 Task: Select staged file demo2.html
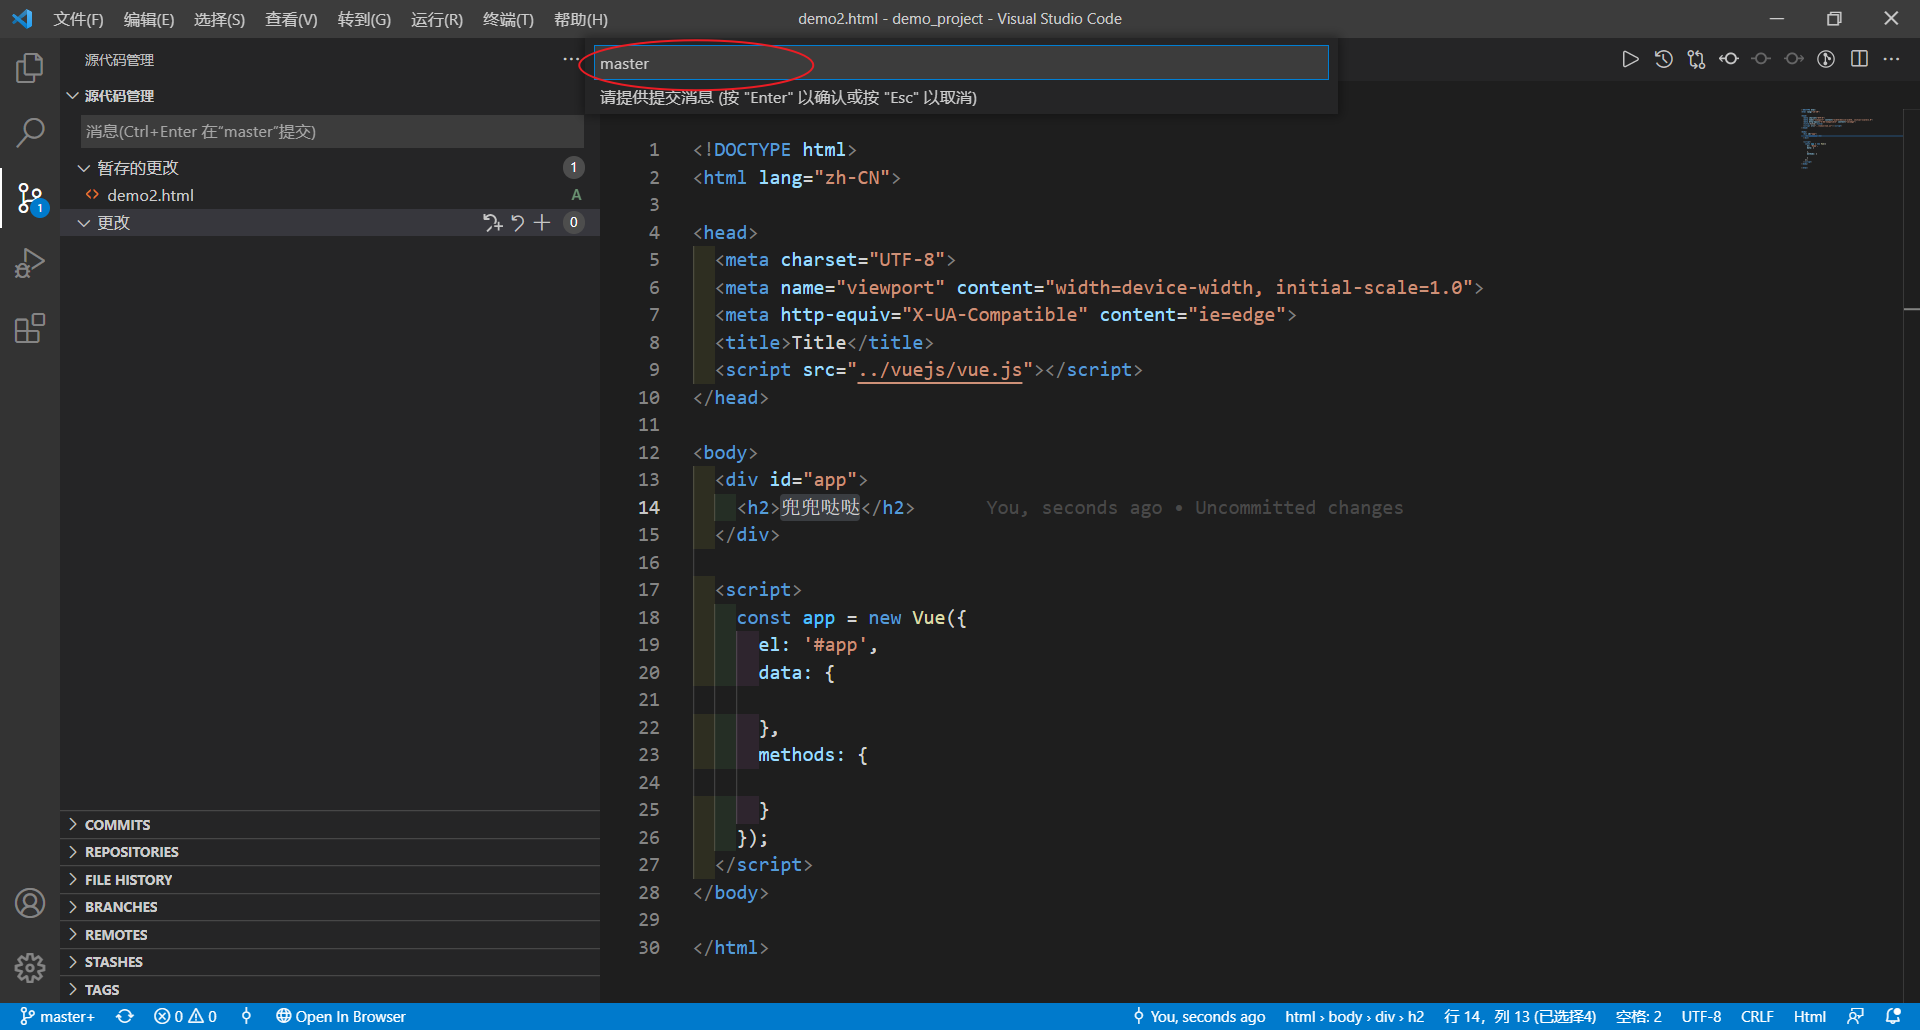[x=330, y=195]
